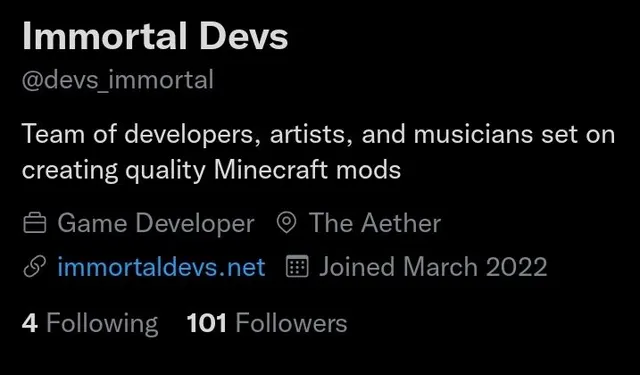Click the Following label text

tap(102, 324)
